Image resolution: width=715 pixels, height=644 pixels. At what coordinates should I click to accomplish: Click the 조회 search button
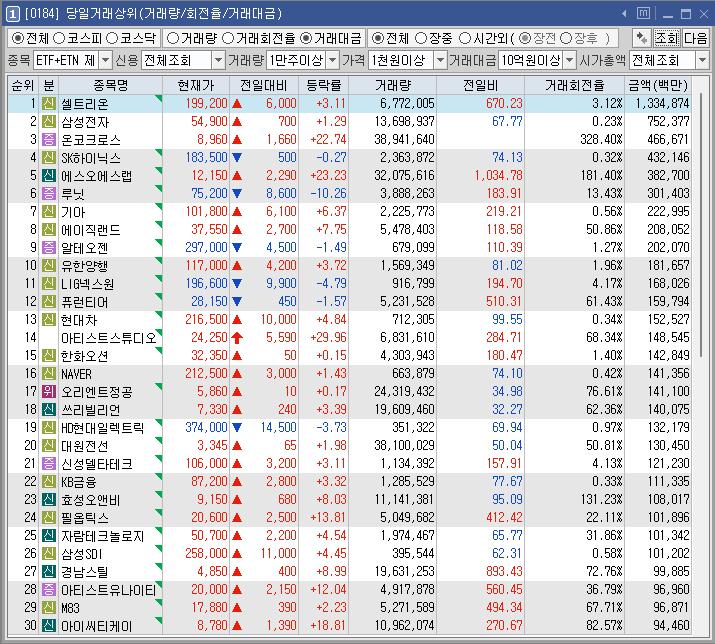[667, 38]
